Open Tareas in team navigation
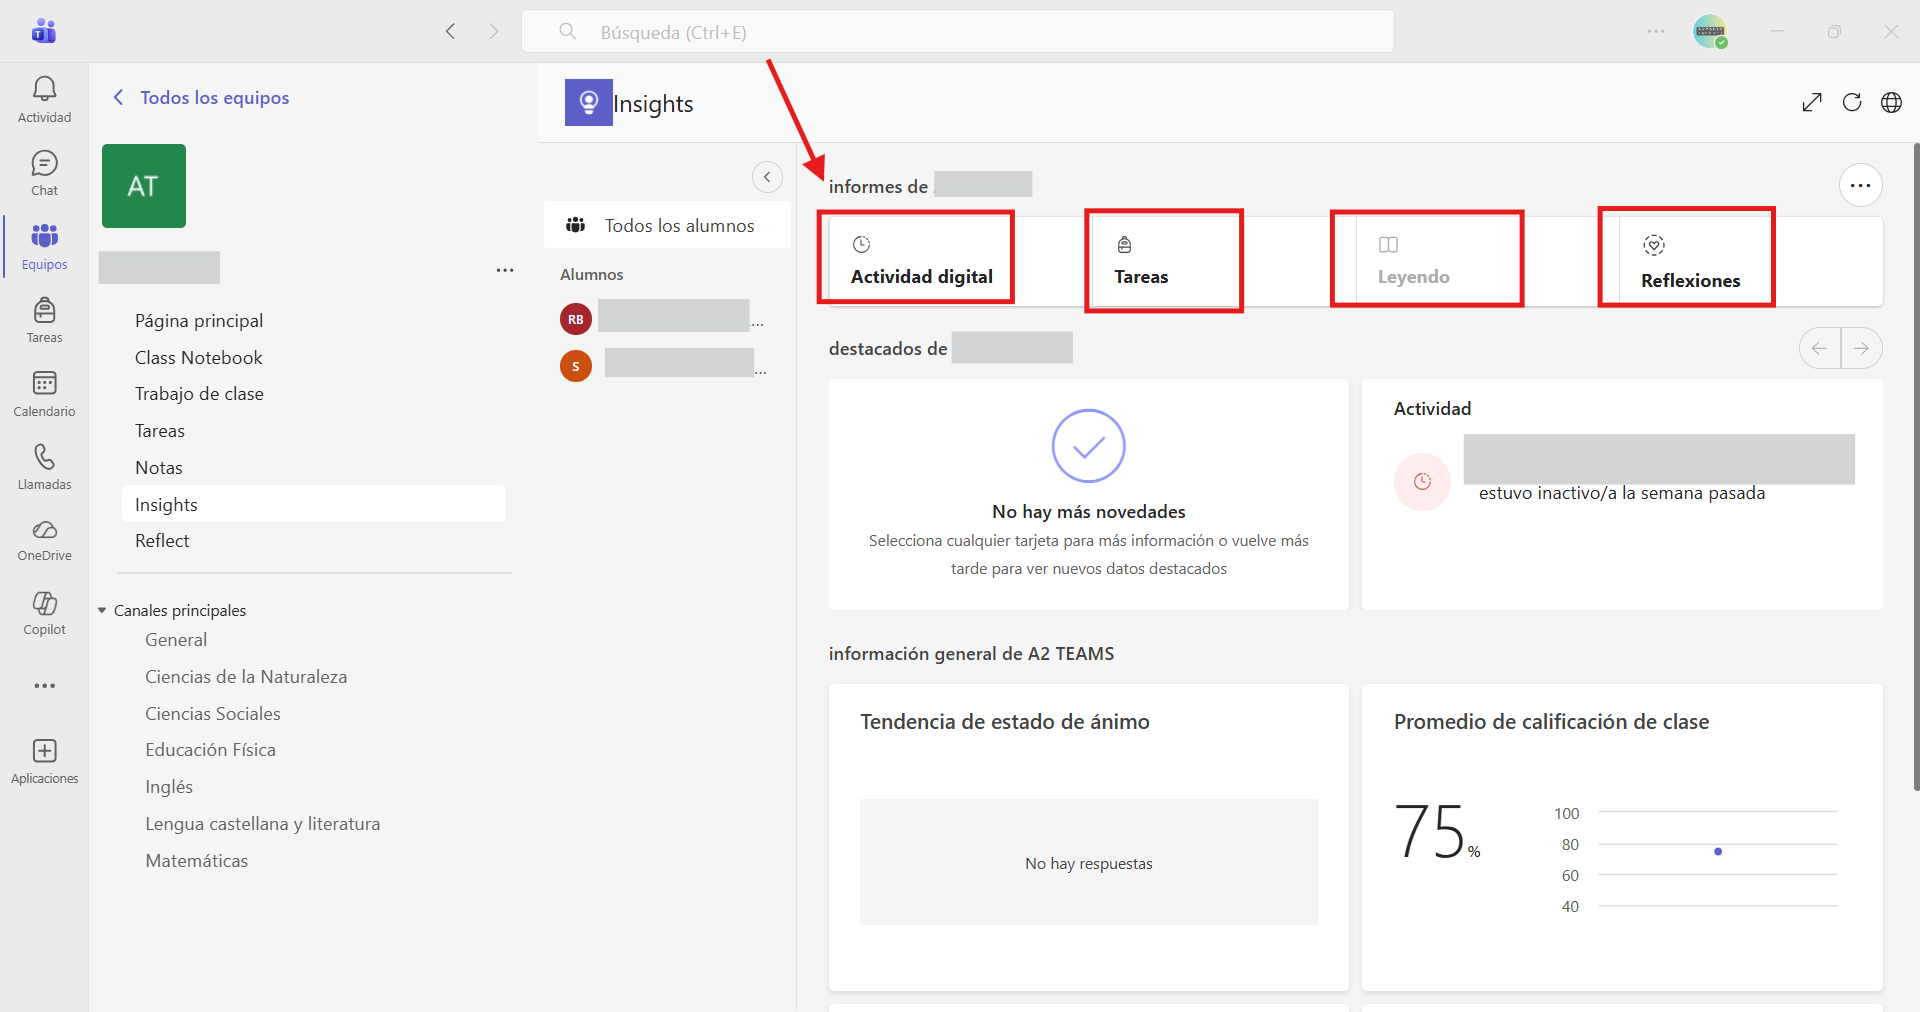This screenshot has width=1920, height=1012. click(x=160, y=430)
